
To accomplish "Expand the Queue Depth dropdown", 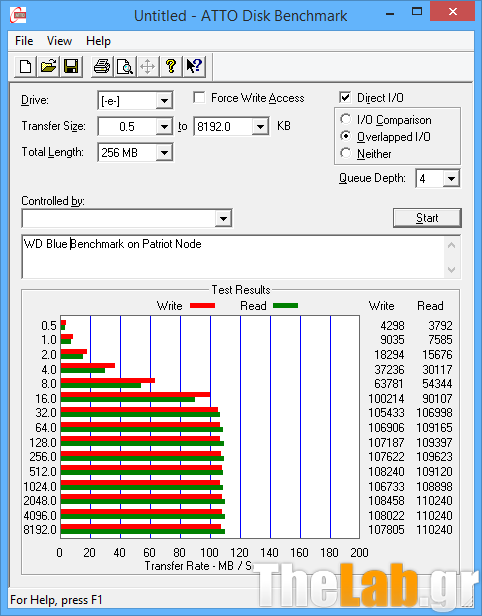I will click(x=451, y=179).
